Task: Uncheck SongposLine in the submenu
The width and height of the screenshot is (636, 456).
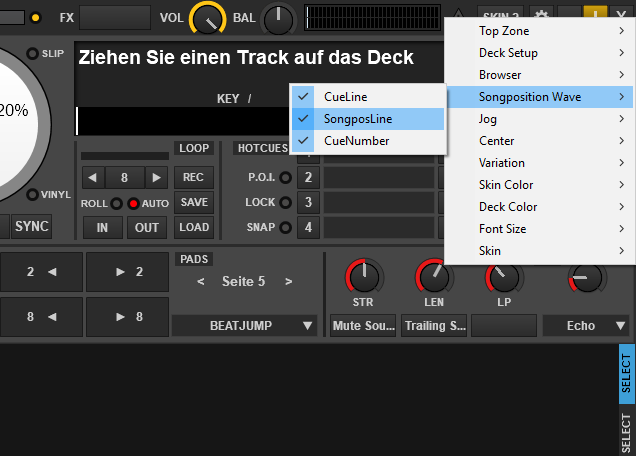Action: tap(368, 119)
